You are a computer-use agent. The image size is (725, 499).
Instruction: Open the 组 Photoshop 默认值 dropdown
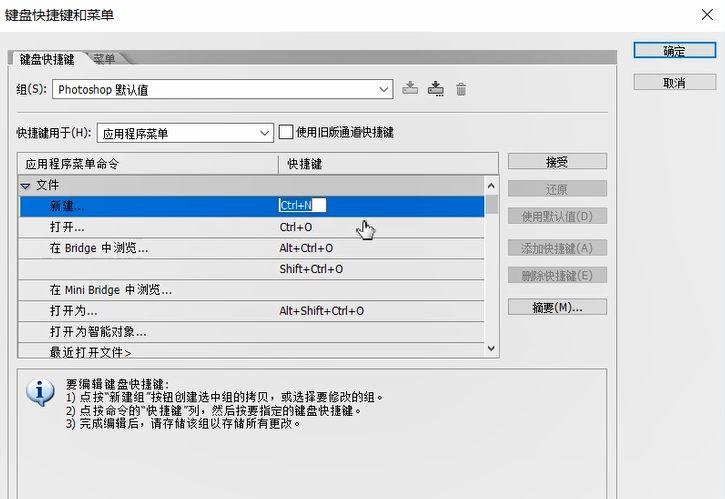point(222,89)
